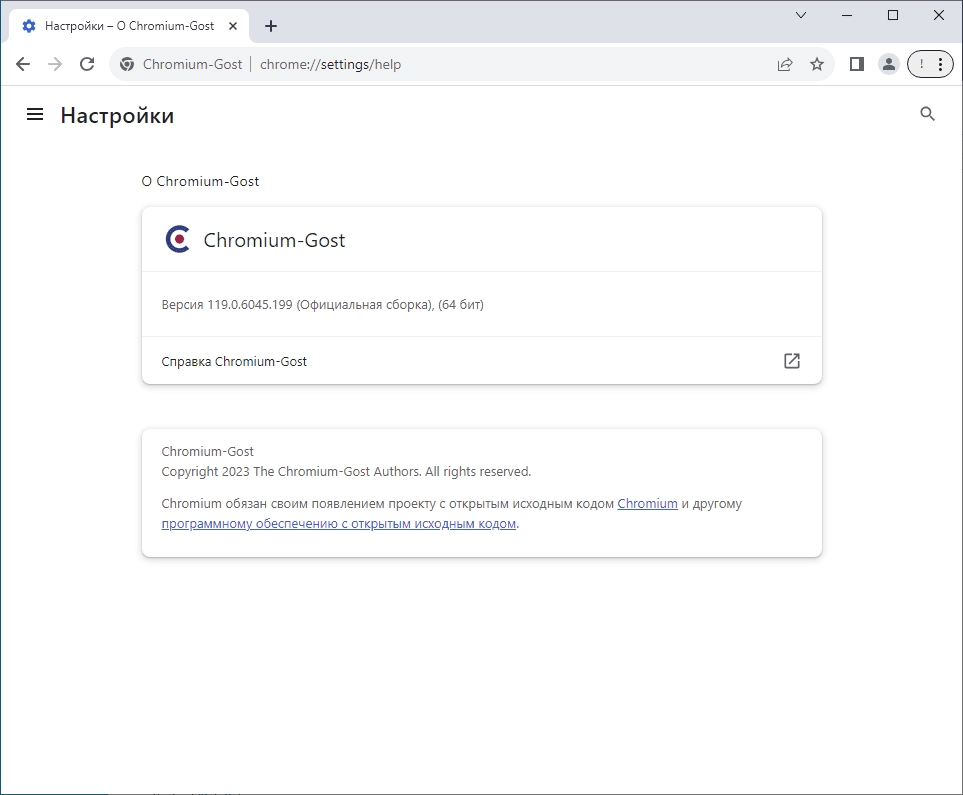Click the address bar URL chrome://settings/help

pos(330,65)
